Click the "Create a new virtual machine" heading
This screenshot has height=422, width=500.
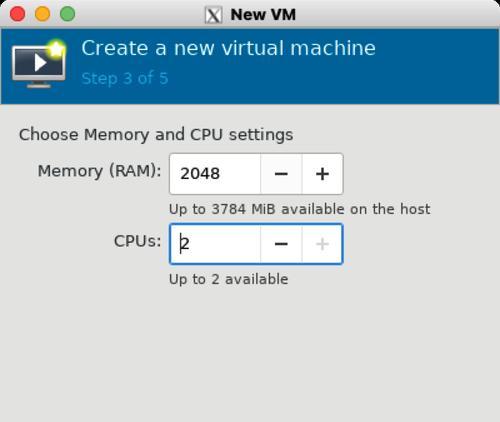coord(228,48)
